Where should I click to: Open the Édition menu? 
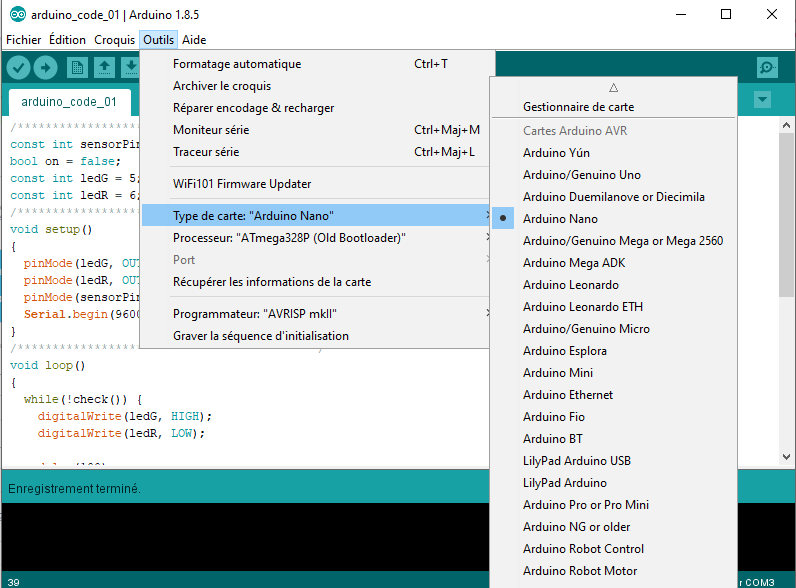(67, 40)
